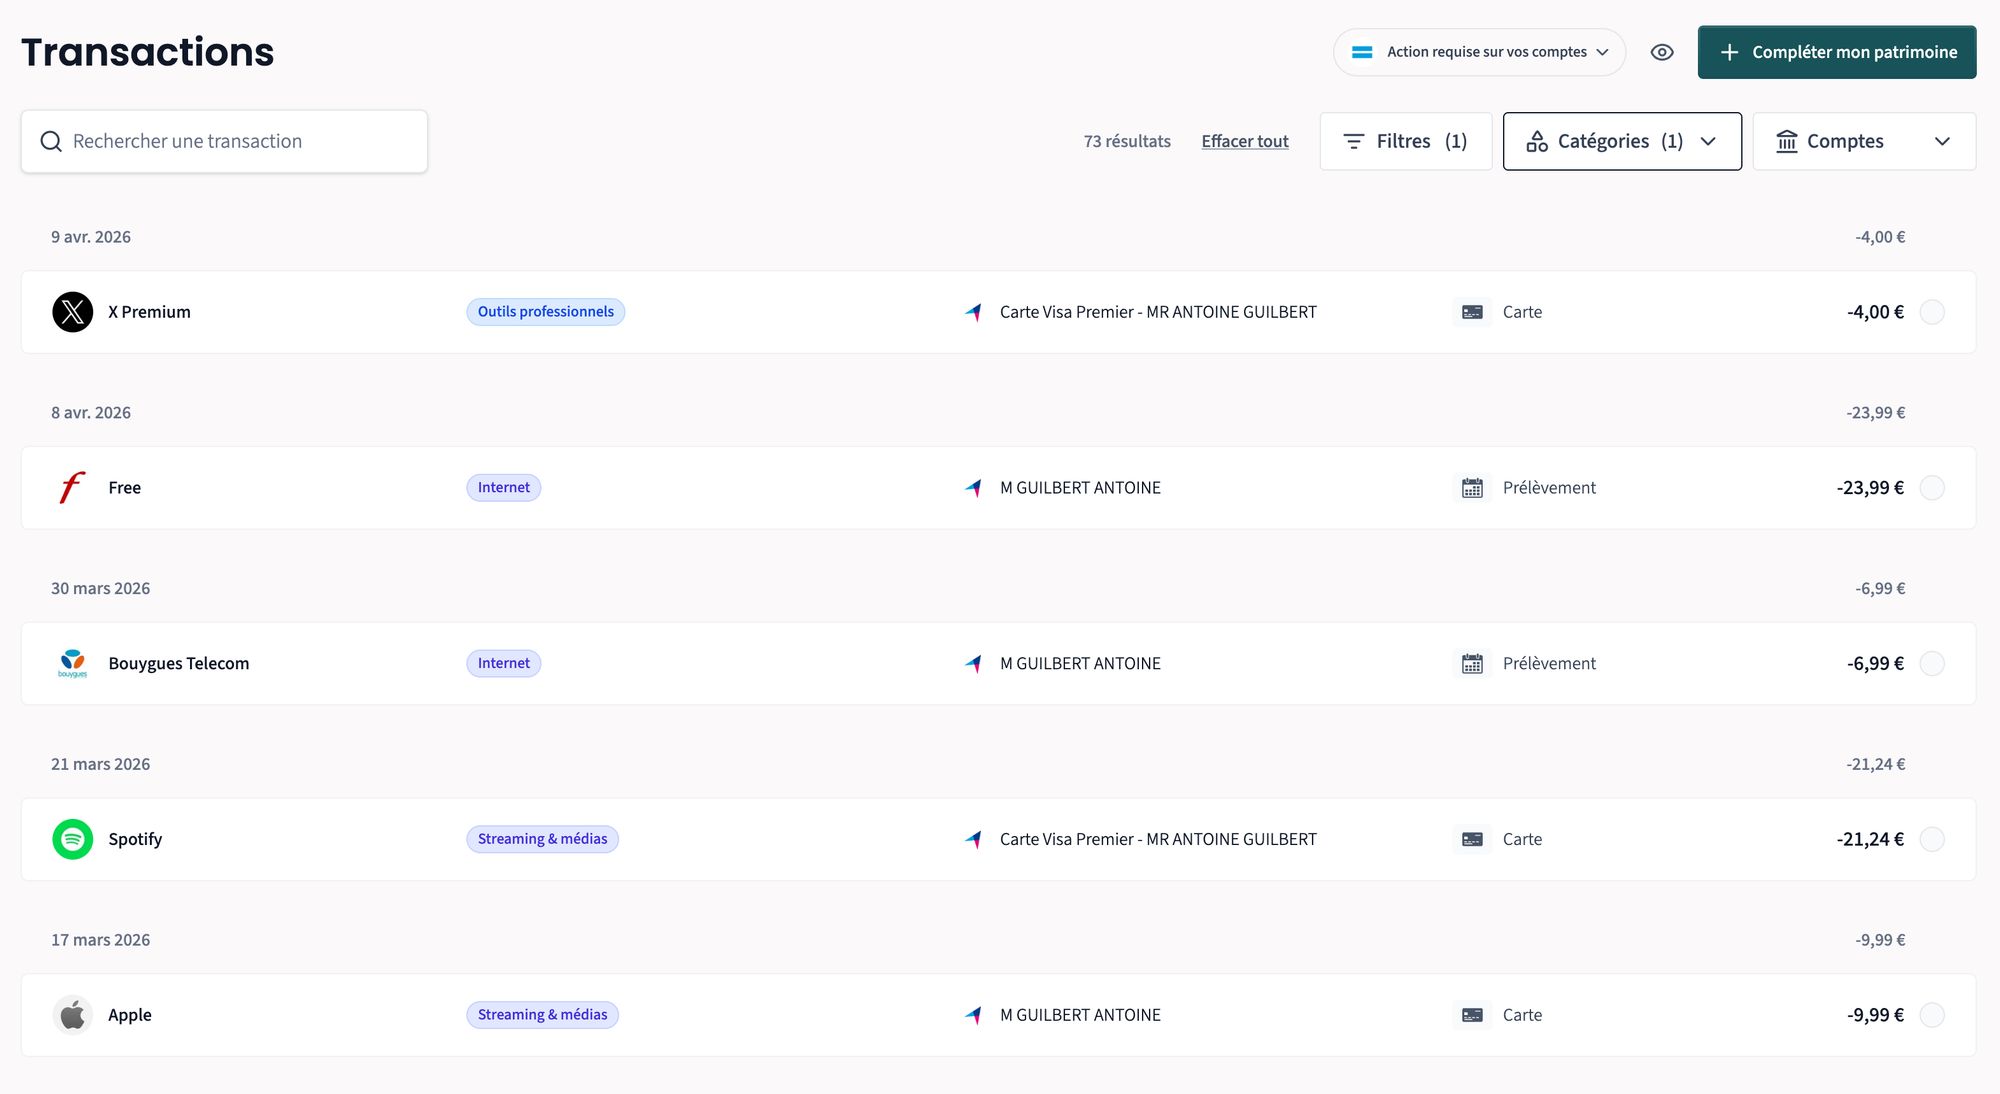Screen dimensions: 2000x1094
Task: Click the 'Outils professionnels' category tag
Action: [545, 312]
